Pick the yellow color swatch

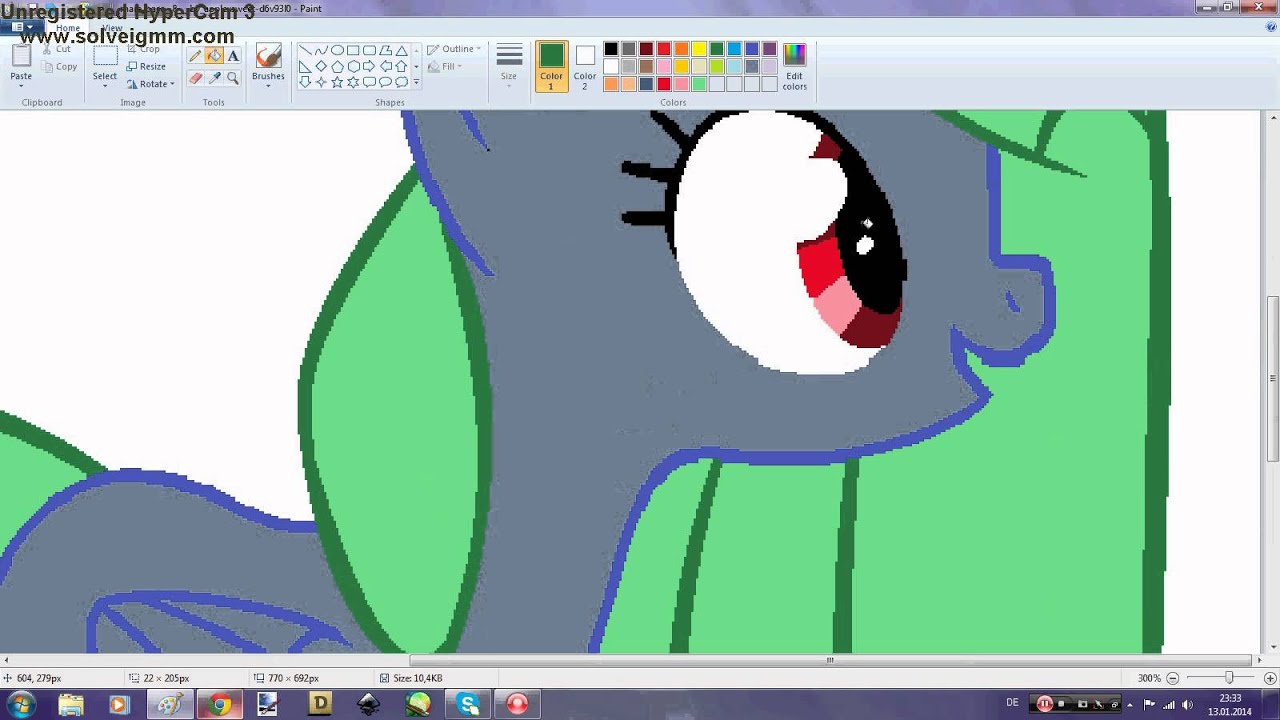(x=699, y=49)
